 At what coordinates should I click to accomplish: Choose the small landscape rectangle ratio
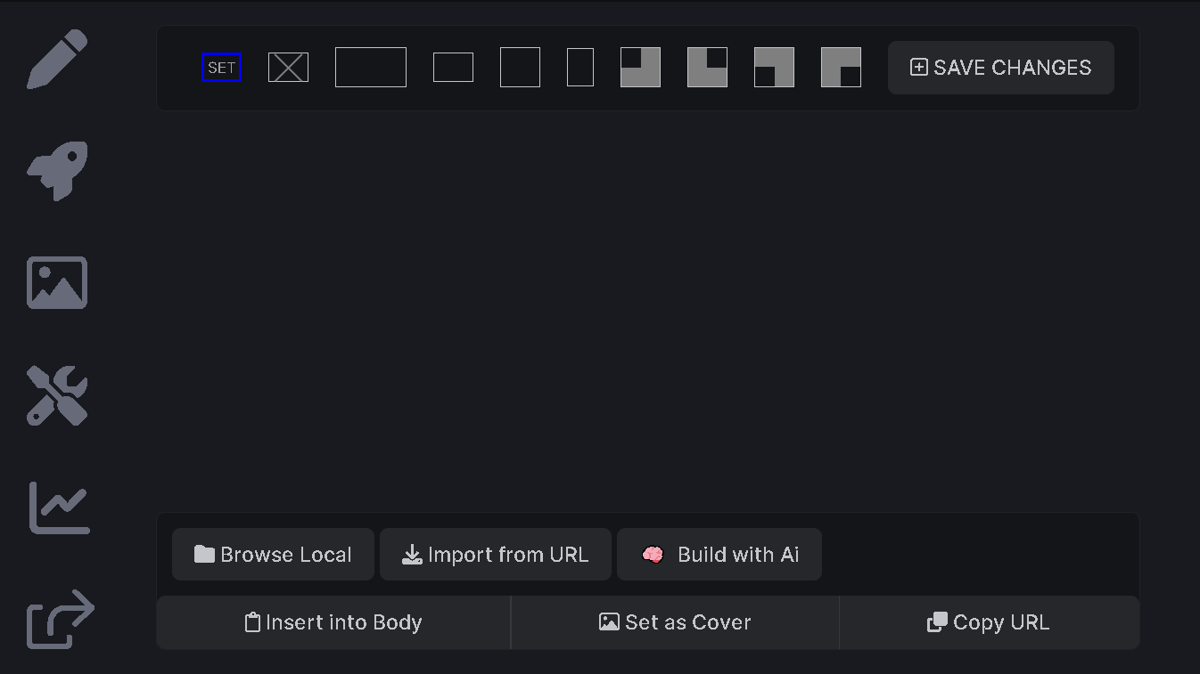coord(453,67)
